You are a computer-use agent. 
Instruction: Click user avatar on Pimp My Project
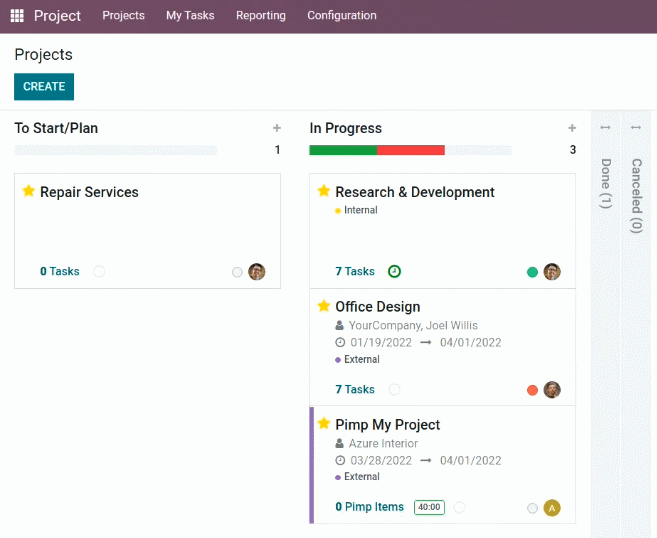click(x=552, y=508)
